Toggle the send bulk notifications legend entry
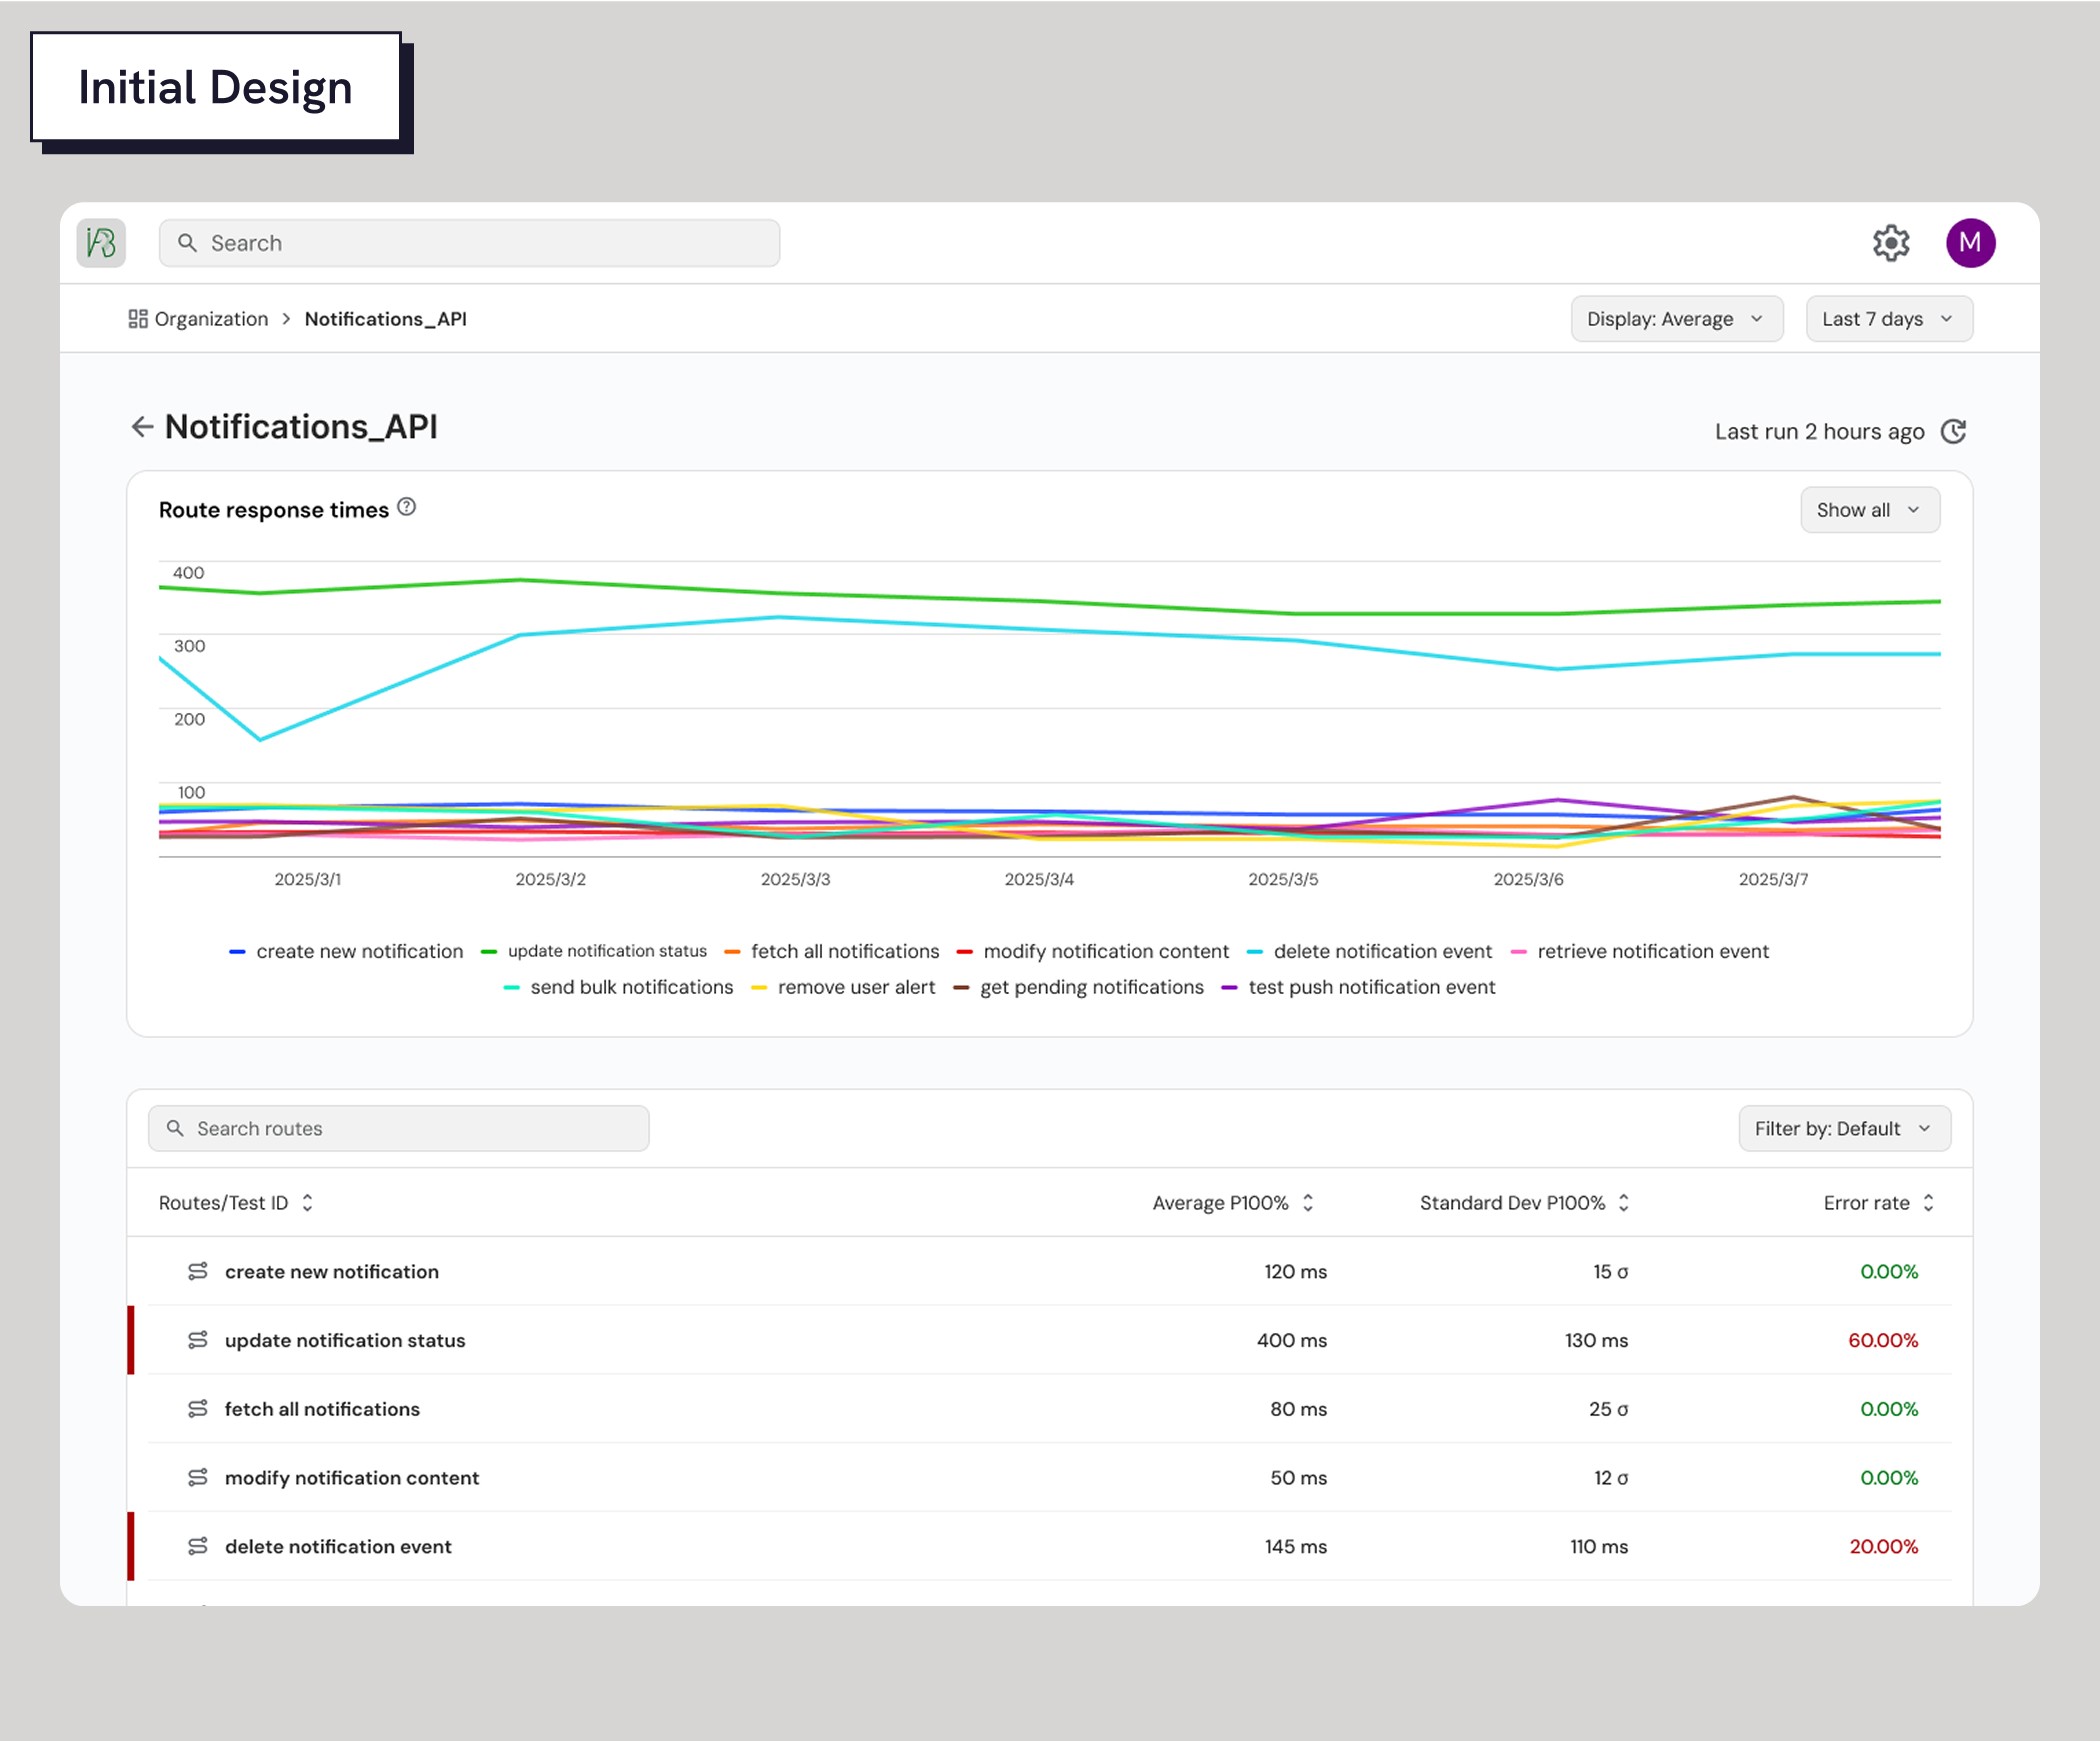Viewport: 2100px width, 1741px height. (630, 987)
